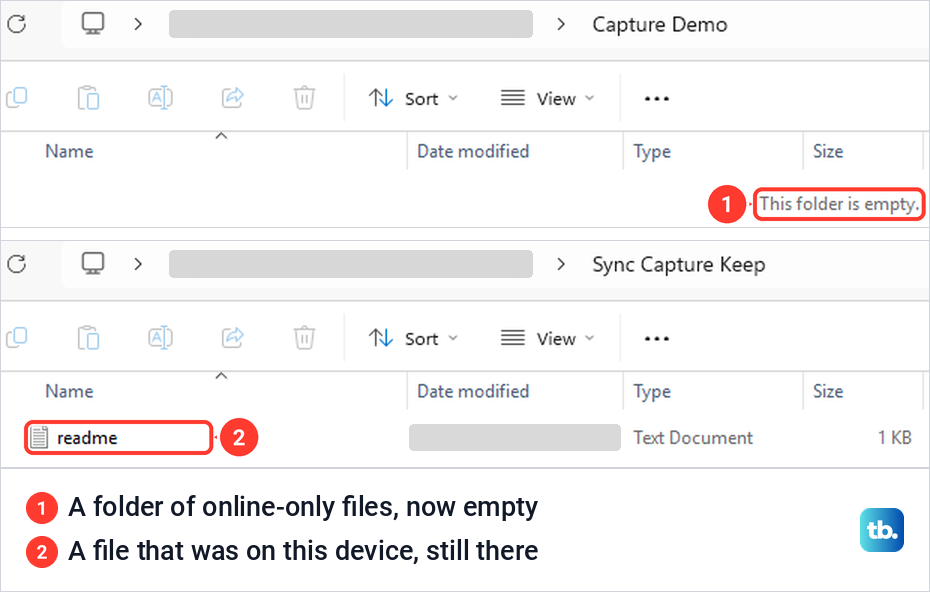Expand the chevron before Capture Demo breadcrumb
The width and height of the screenshot is (930, 592).
[x=560, y=24]
